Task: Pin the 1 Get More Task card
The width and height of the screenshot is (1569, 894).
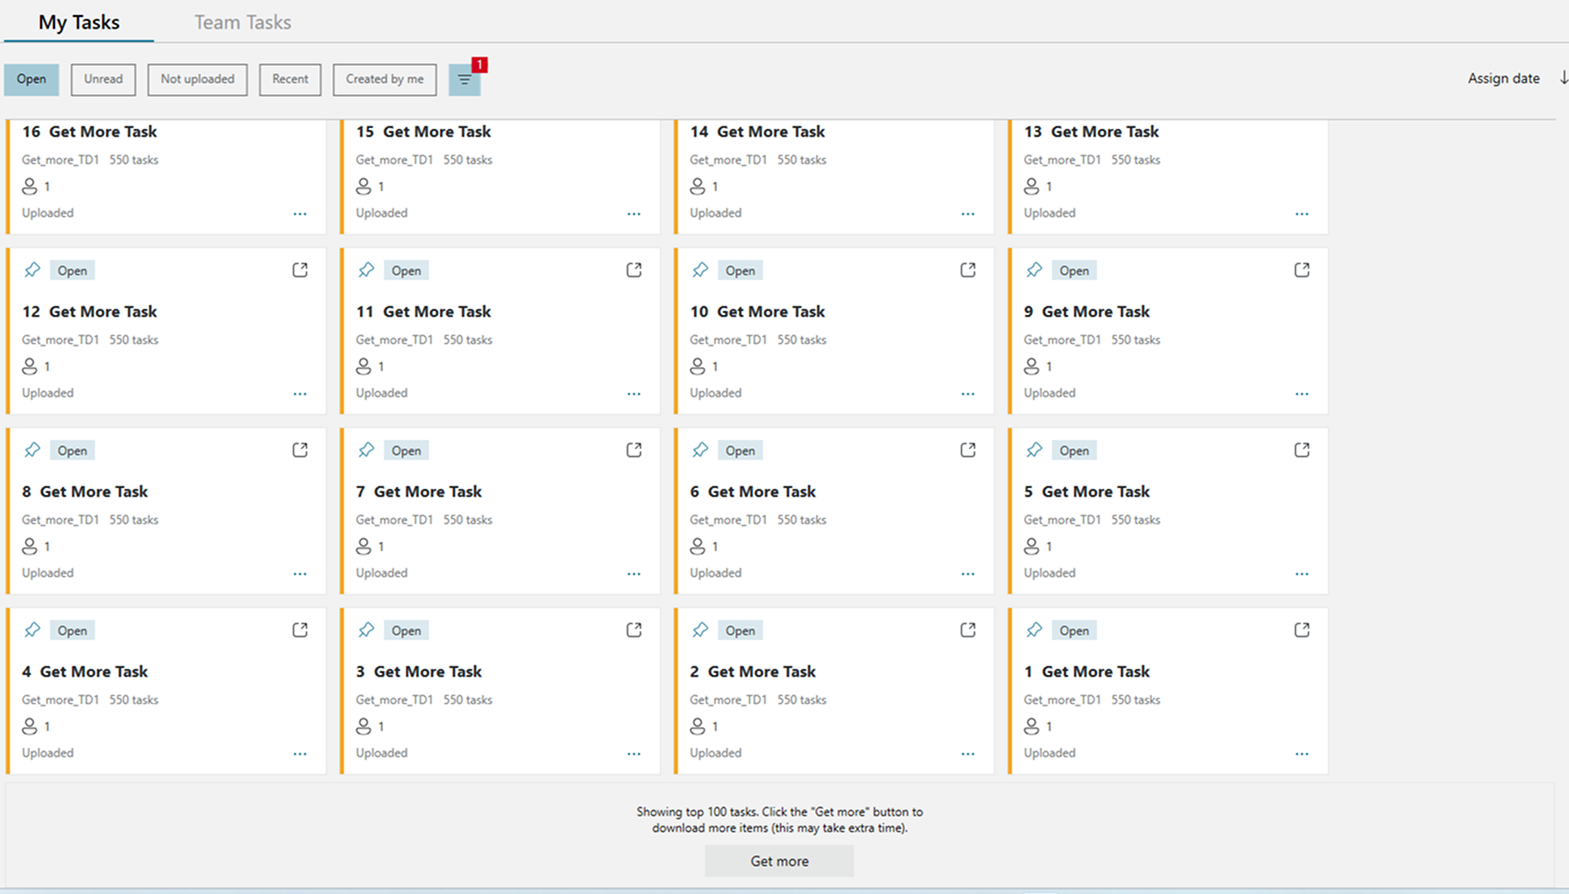Action: pyautogui.click(x=1034, y=630)
